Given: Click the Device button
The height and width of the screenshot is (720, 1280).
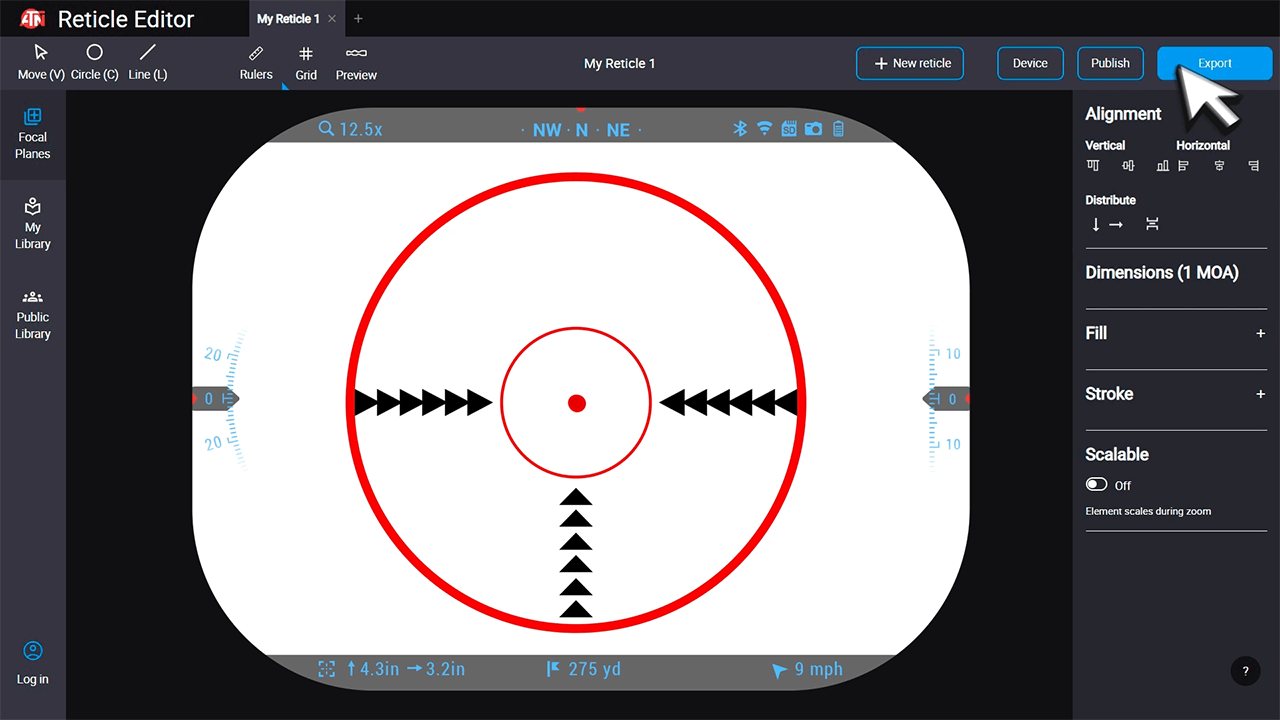Looking at the screenshot, I should click(1030, 63).
